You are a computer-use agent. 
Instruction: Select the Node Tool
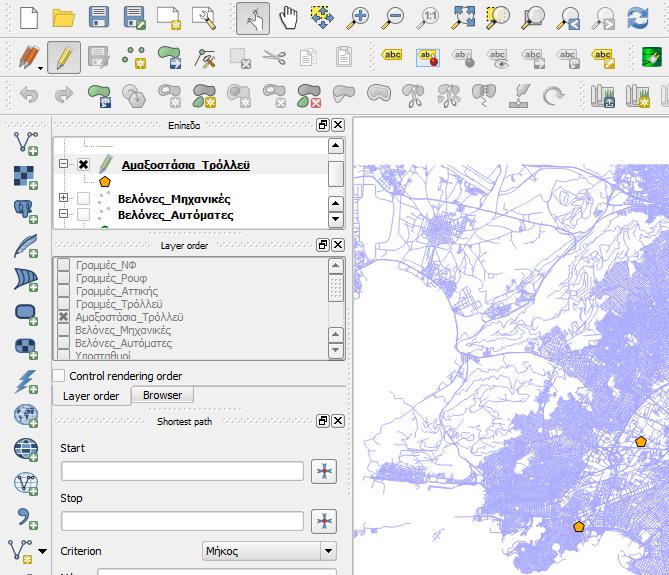coord(205,58)
